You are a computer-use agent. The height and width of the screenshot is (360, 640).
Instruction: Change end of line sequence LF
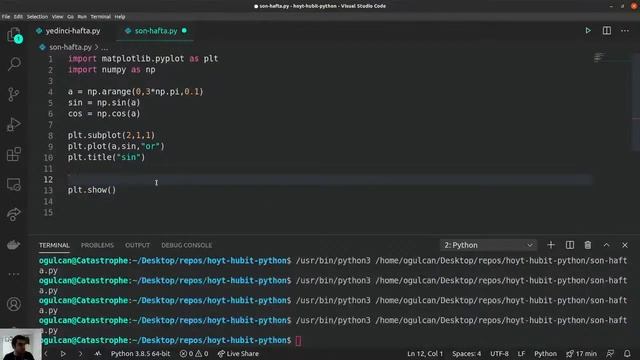coord(521,353)
